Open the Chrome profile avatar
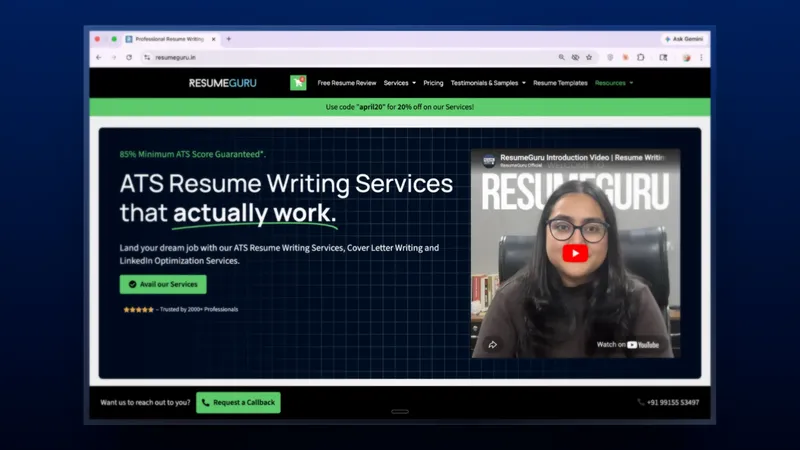 pyautogui.click(x=686, y=58)
